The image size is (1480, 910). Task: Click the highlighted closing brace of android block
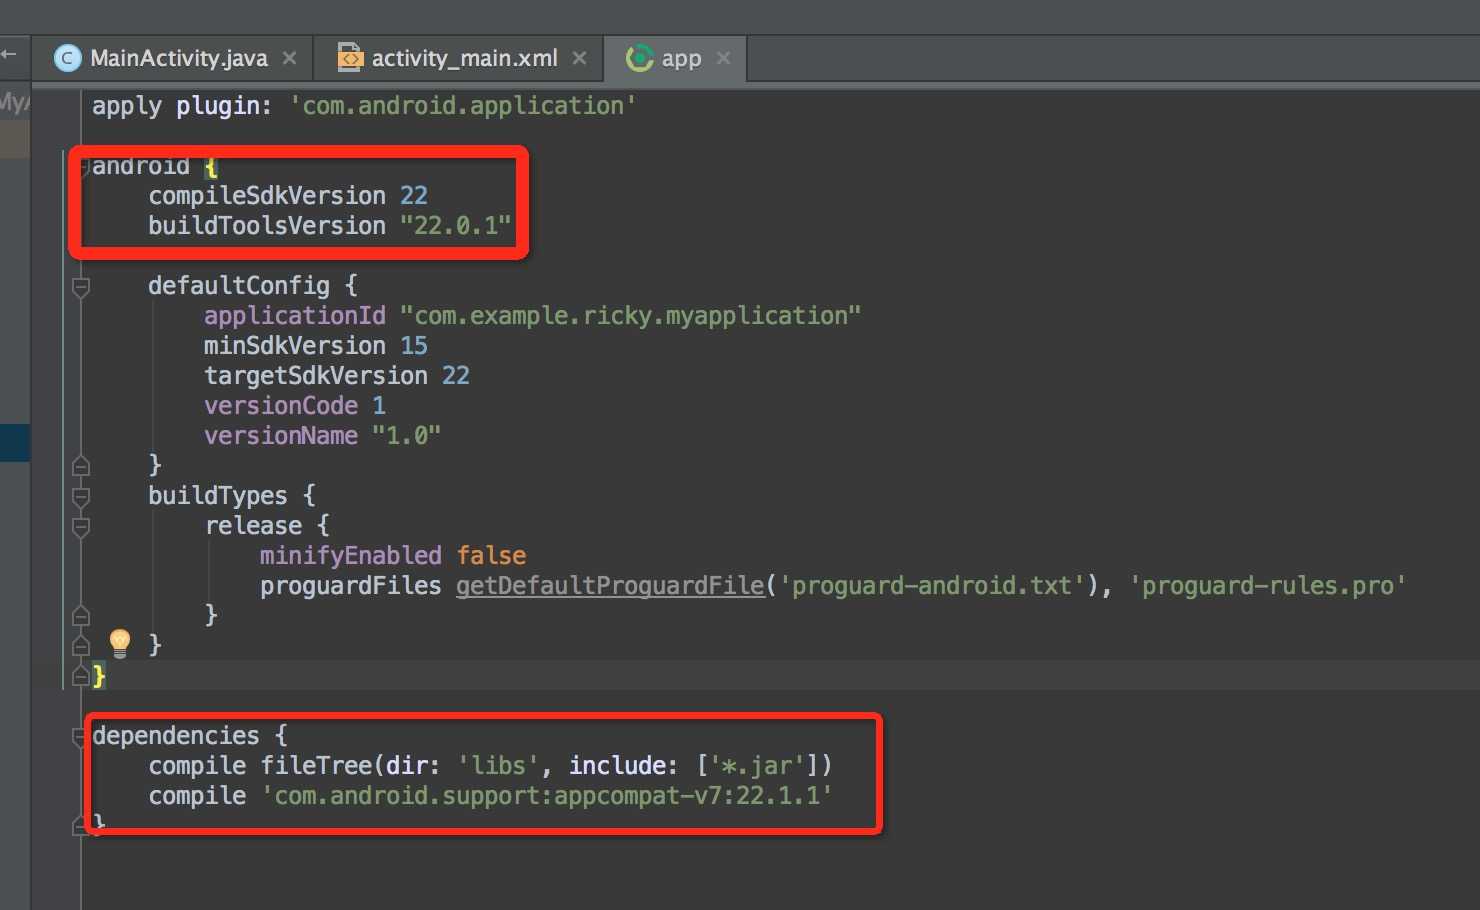(98, 676)
